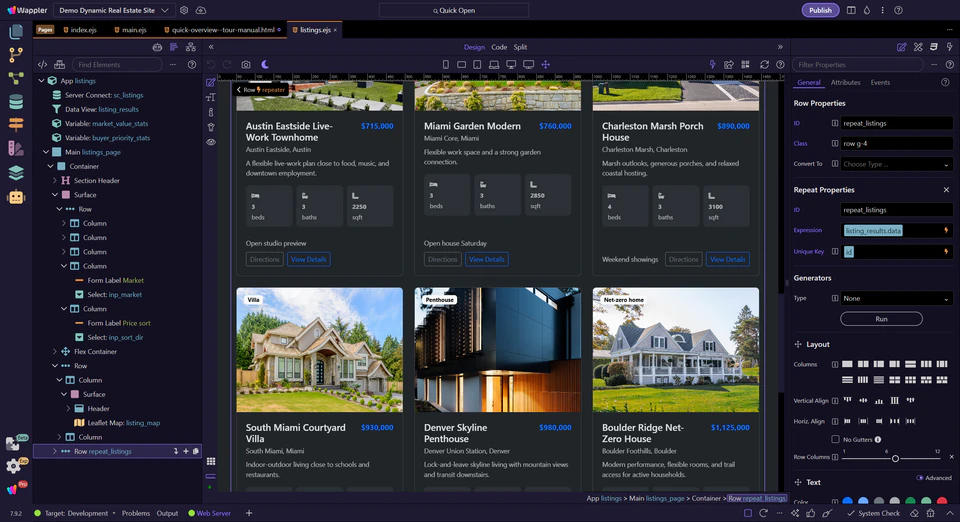Collapse the Main listings_page node
Viewport: 960px width, 522px height.
click(x=46, y=152)
